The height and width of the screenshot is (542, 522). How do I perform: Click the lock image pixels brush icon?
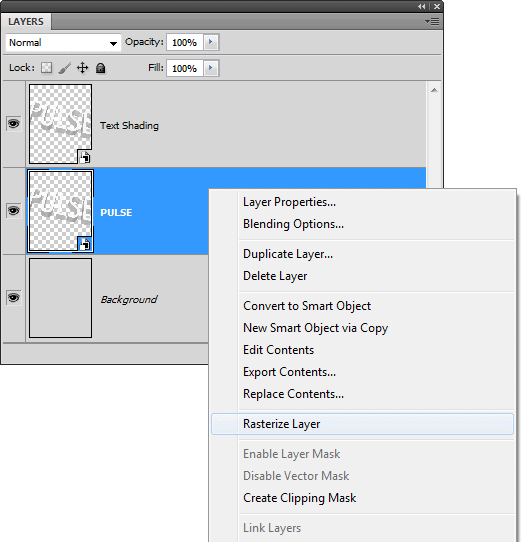tap(65, 68)
